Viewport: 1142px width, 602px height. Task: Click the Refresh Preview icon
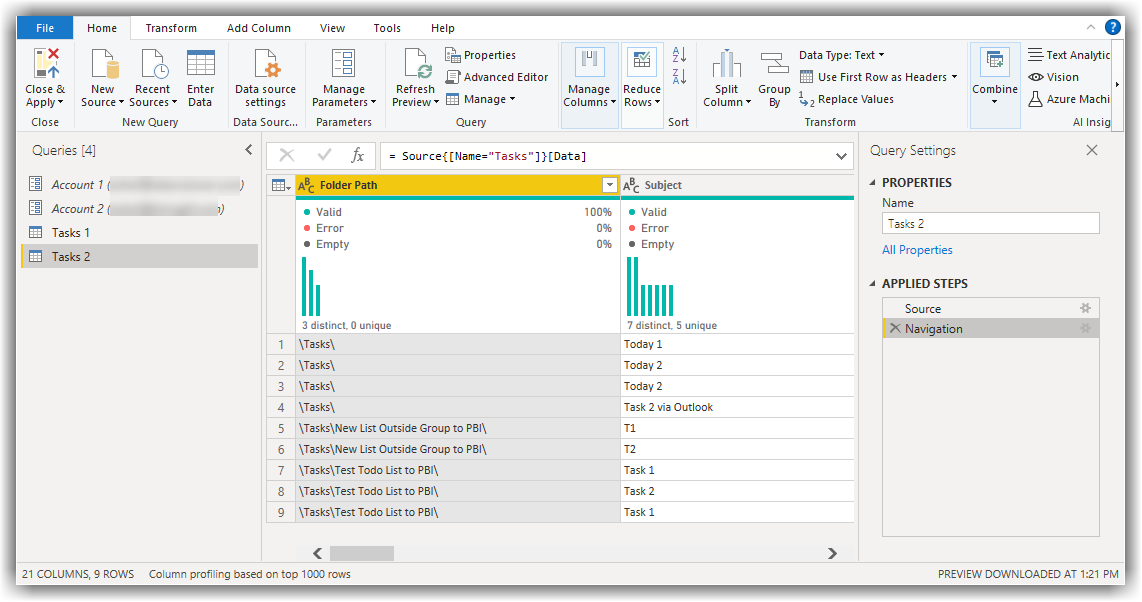[x=417, y=63]
